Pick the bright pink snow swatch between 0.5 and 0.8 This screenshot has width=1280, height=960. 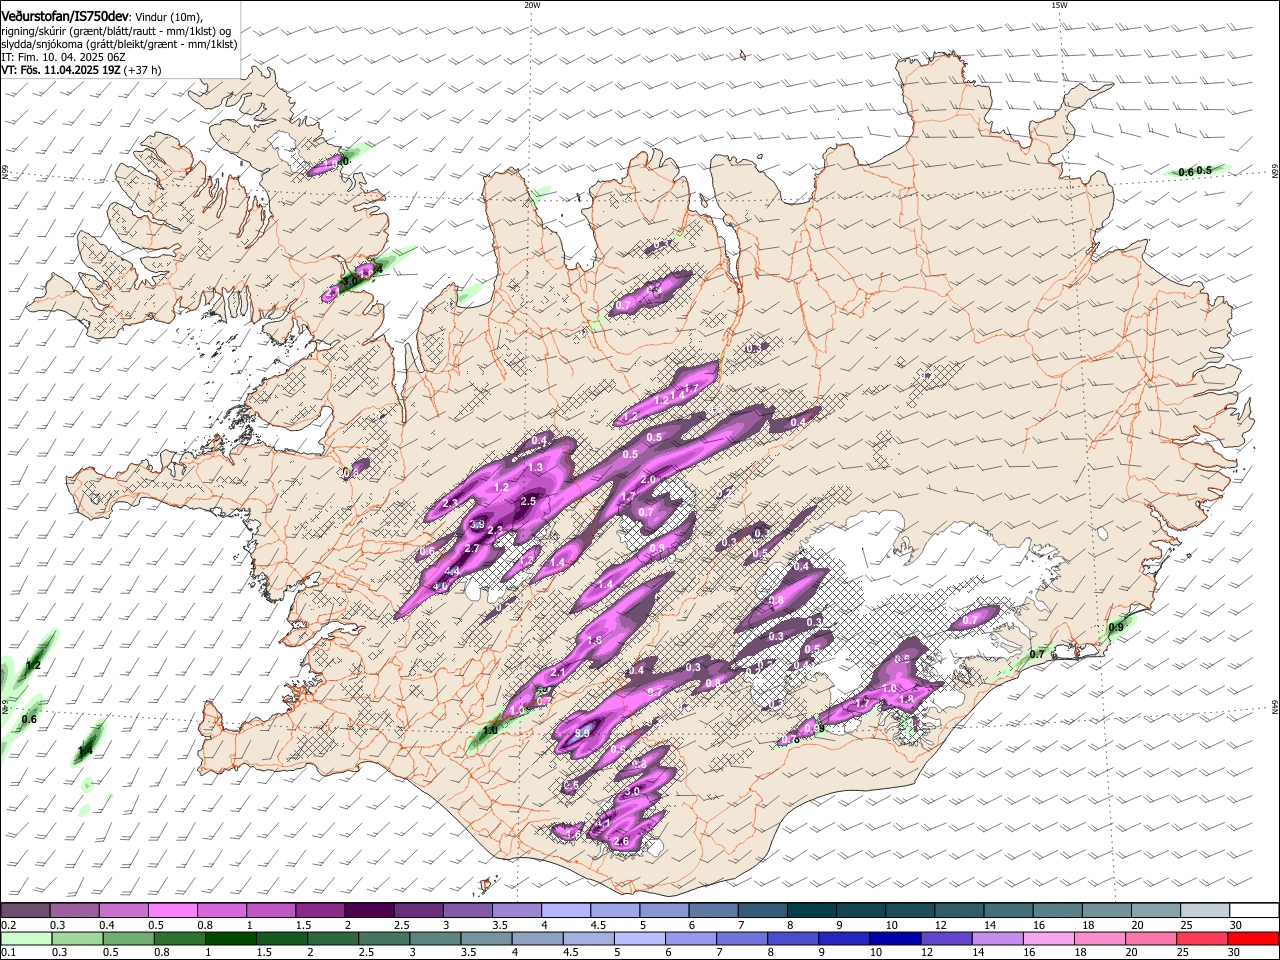click(172, 910)
